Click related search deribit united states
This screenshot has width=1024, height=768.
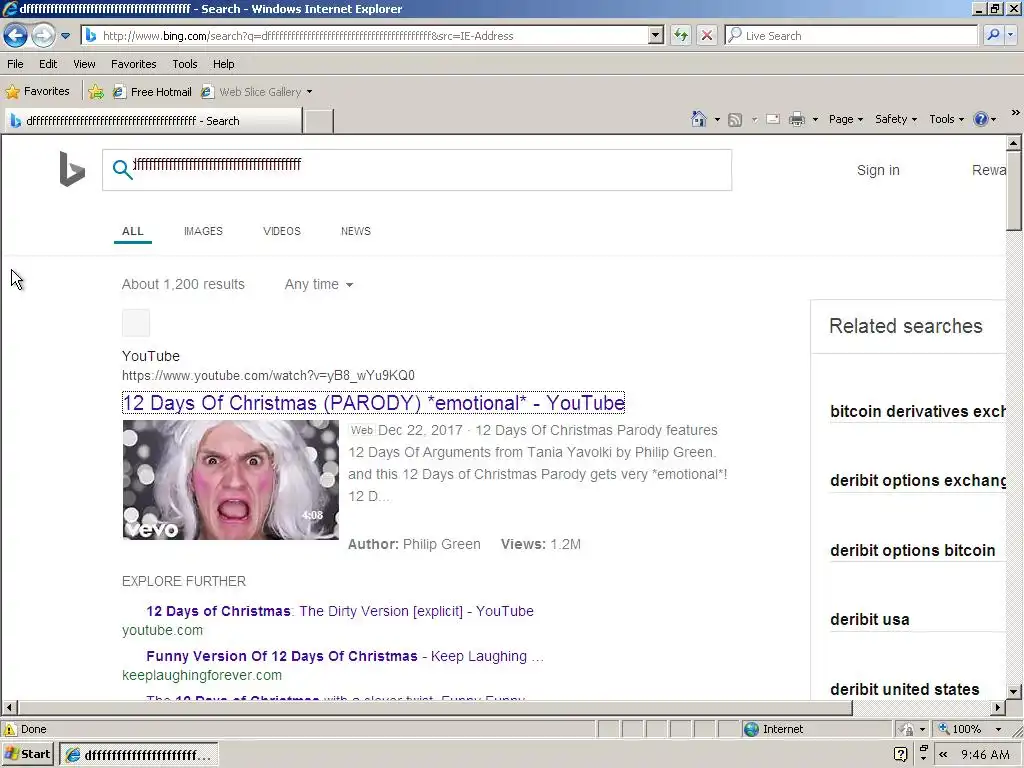coord(904,690)
